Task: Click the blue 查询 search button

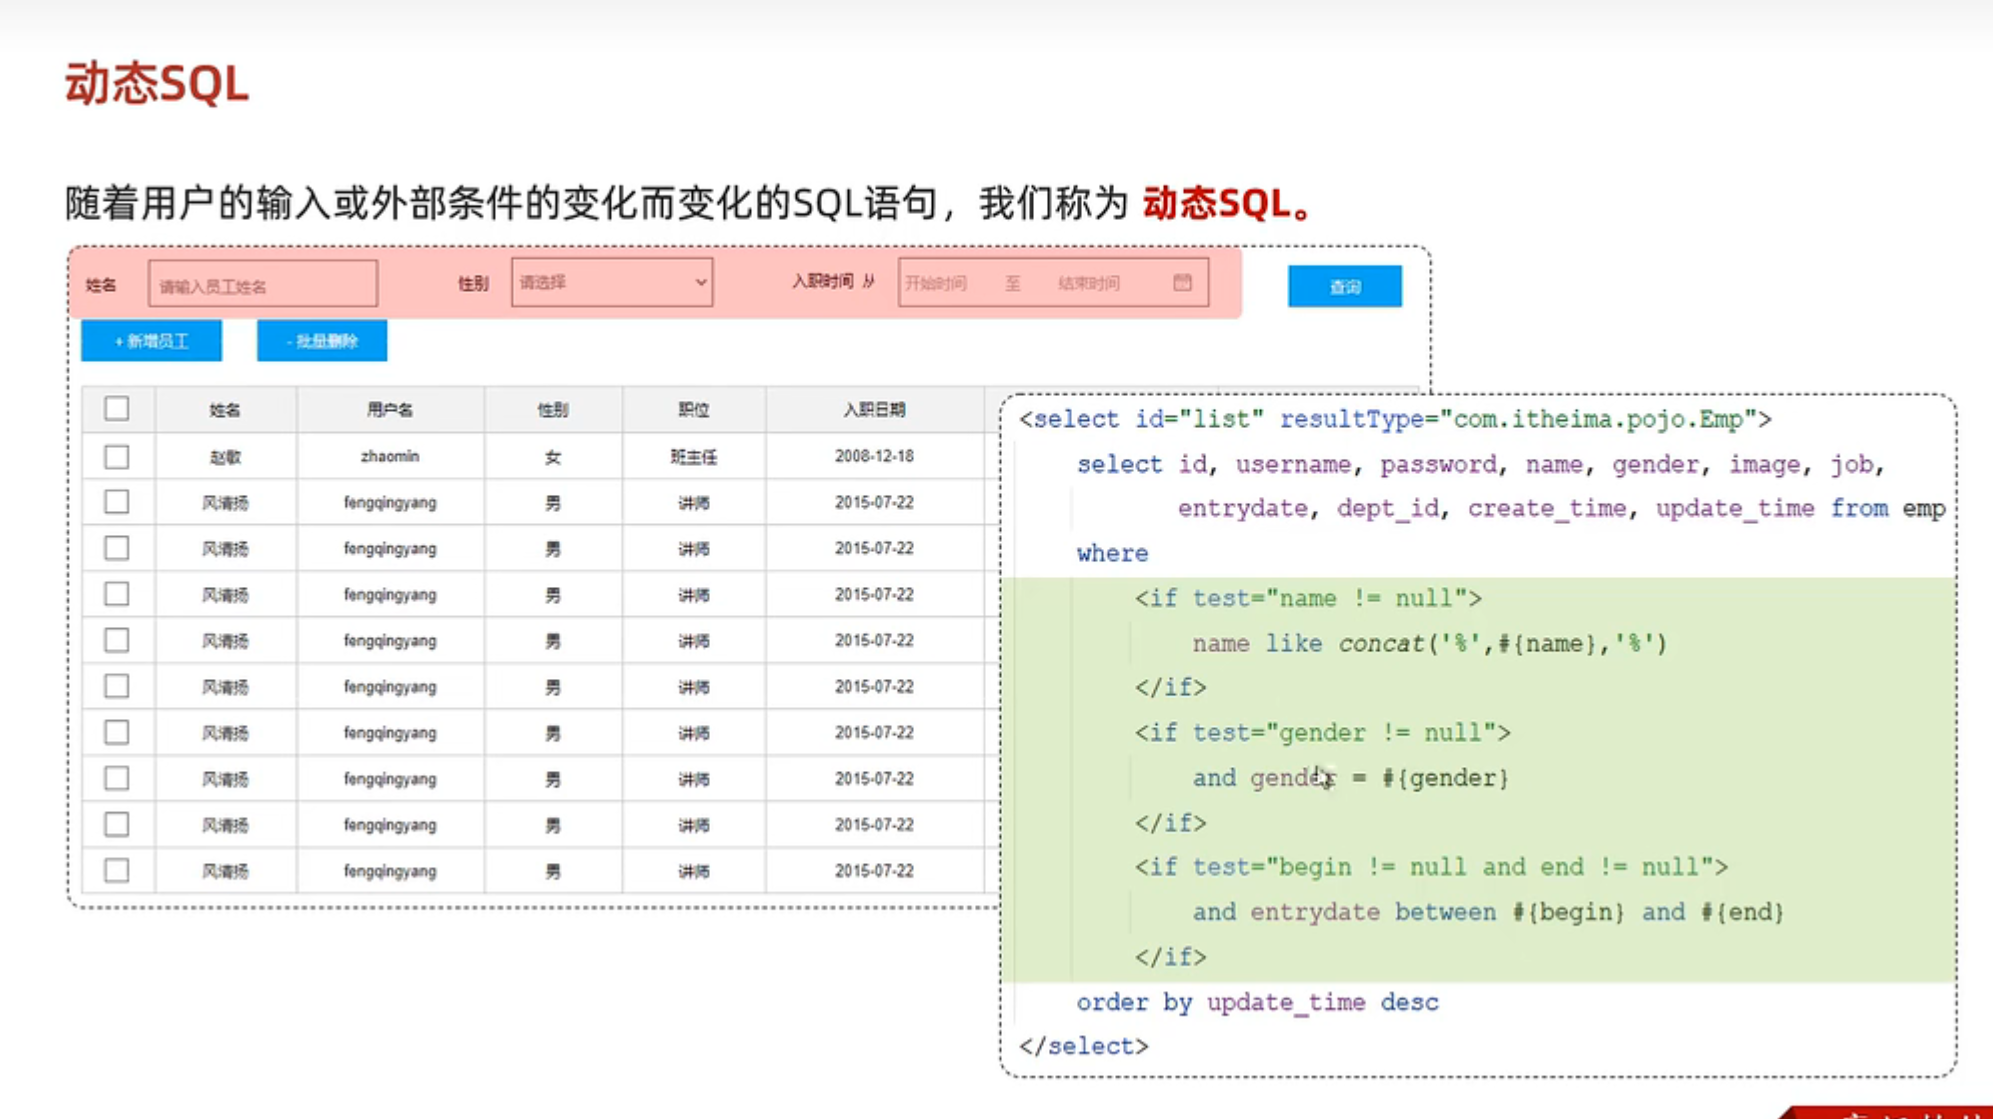Action: pos(1344,287)
